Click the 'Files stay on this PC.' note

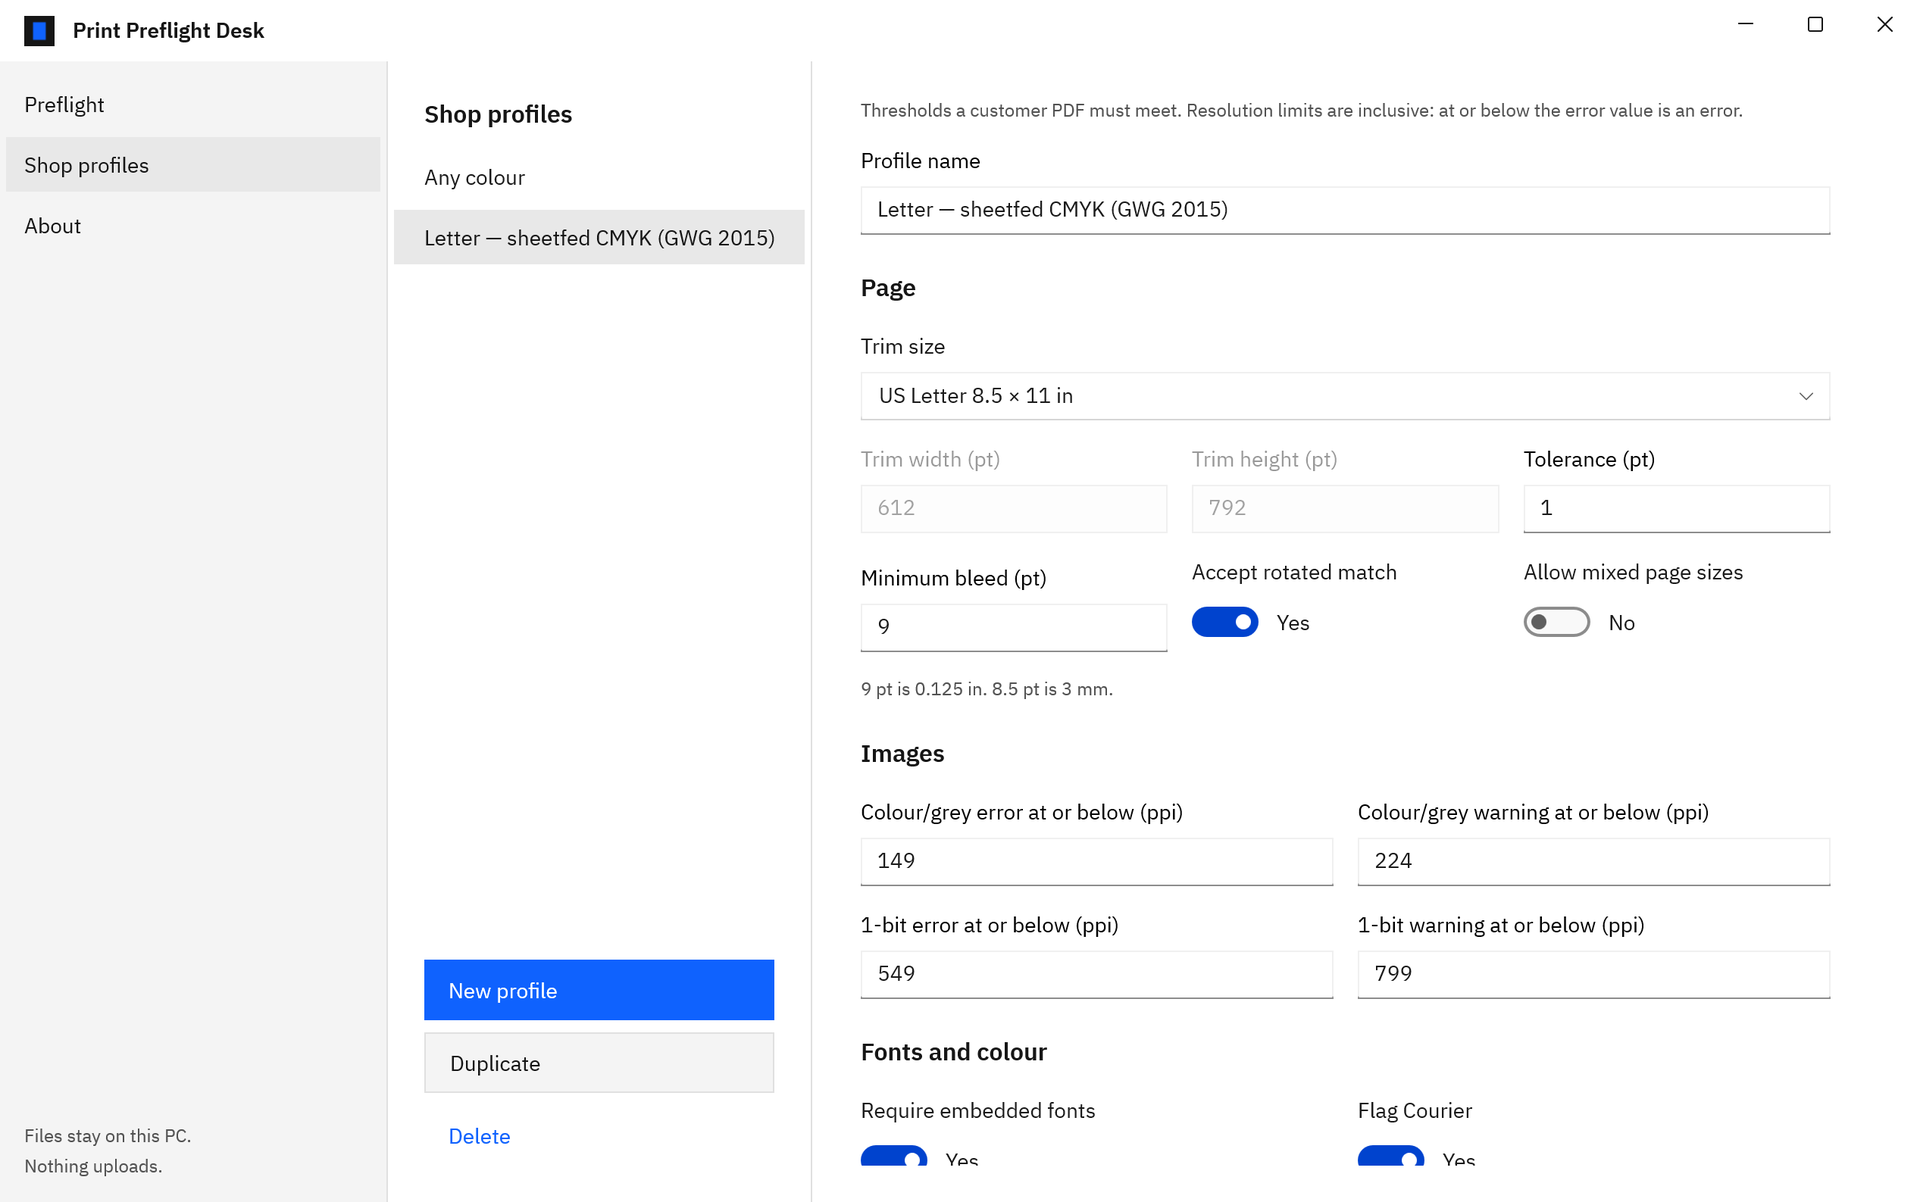tap(108, 1136)
